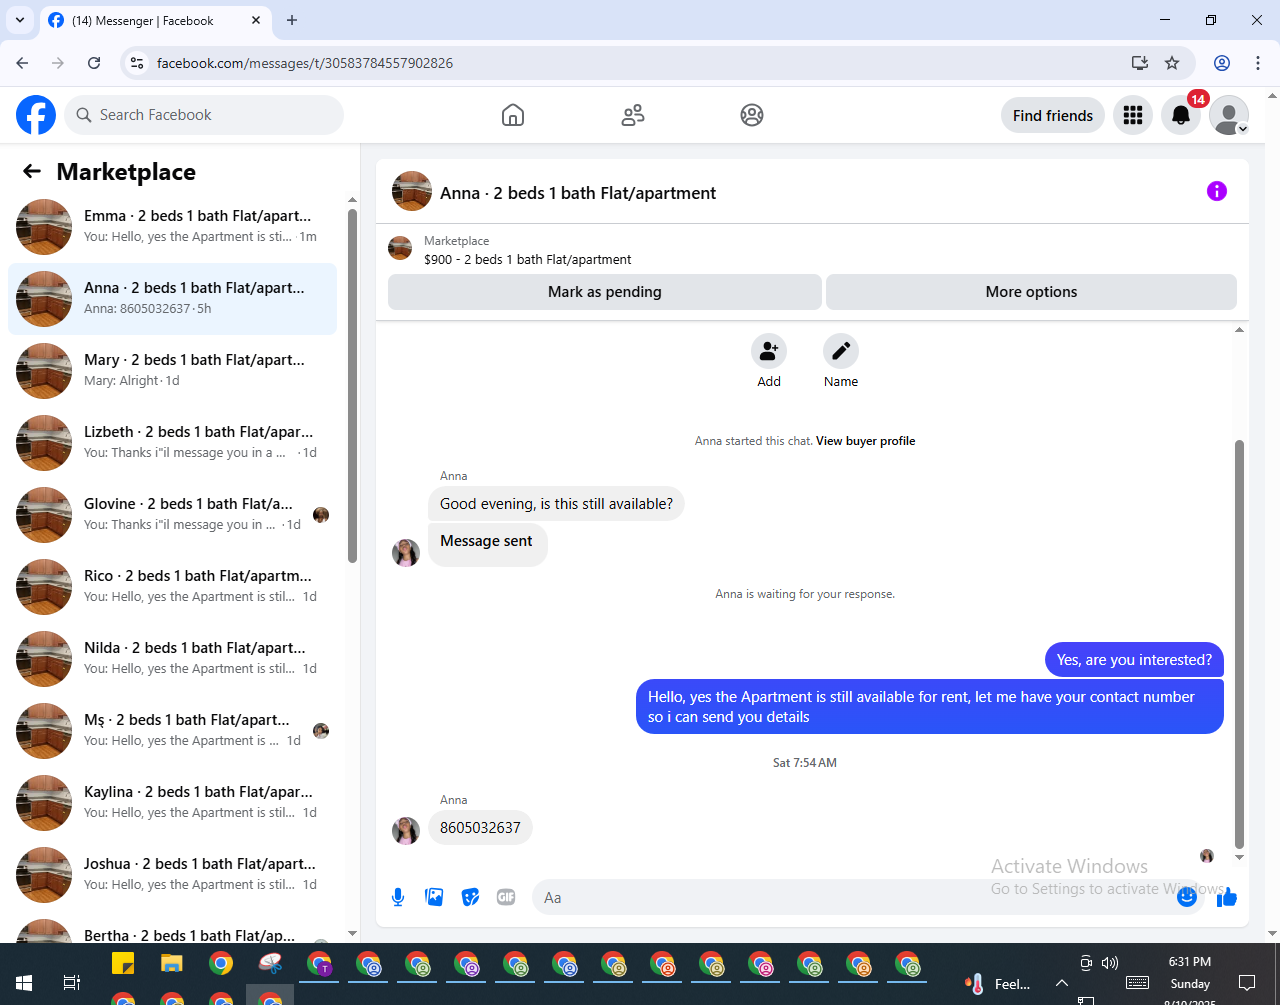
Task: Click chat scroll down arrow
Action: pyautogui.click(x=1240, y=857)
